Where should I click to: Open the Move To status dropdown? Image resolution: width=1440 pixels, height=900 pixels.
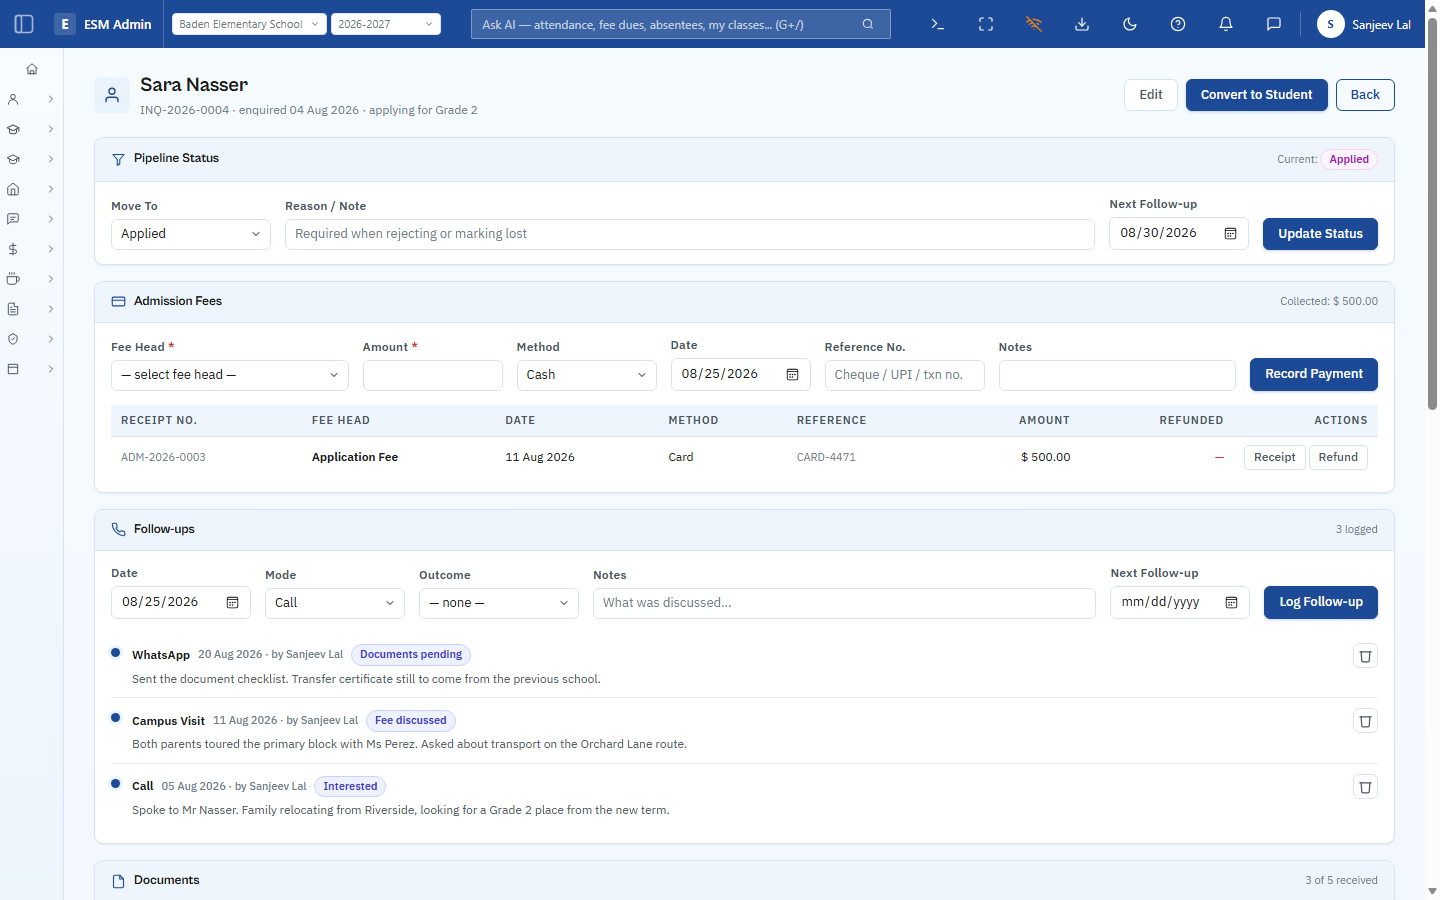(x=191, y=234)
